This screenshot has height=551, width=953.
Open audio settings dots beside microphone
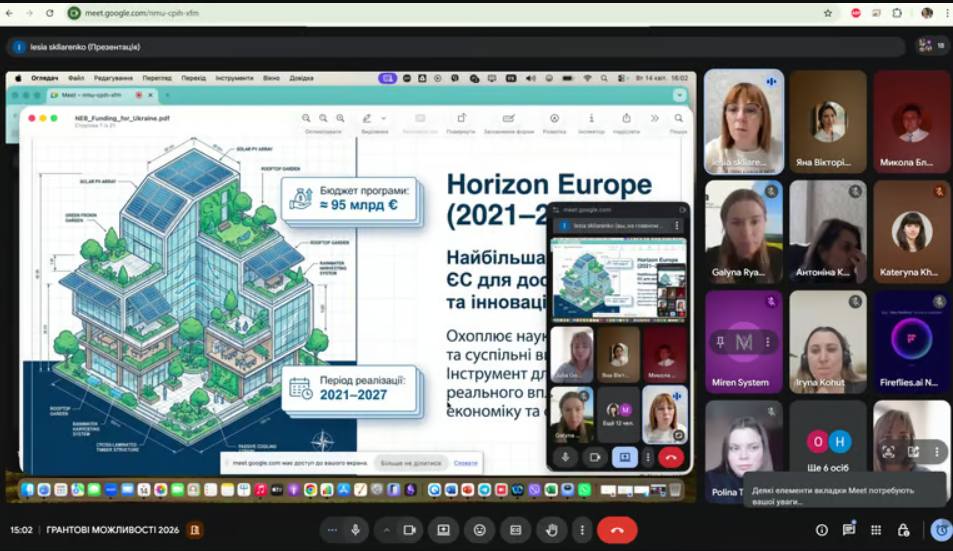tap(332, 530)
